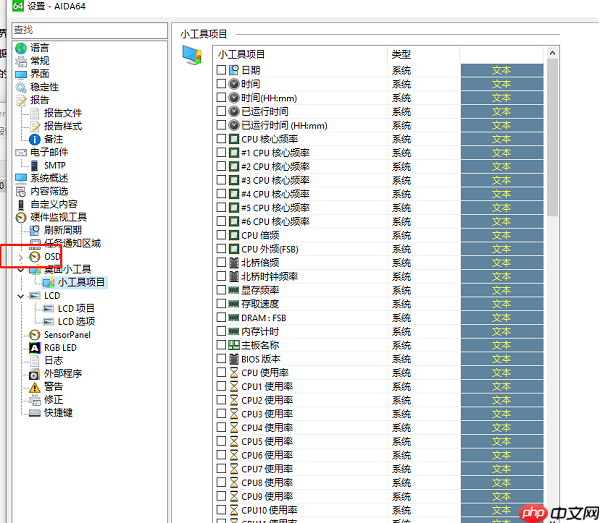The image size is (600, 523).
Task: Select the 北桥时钟频率 row
Action: 269,277
